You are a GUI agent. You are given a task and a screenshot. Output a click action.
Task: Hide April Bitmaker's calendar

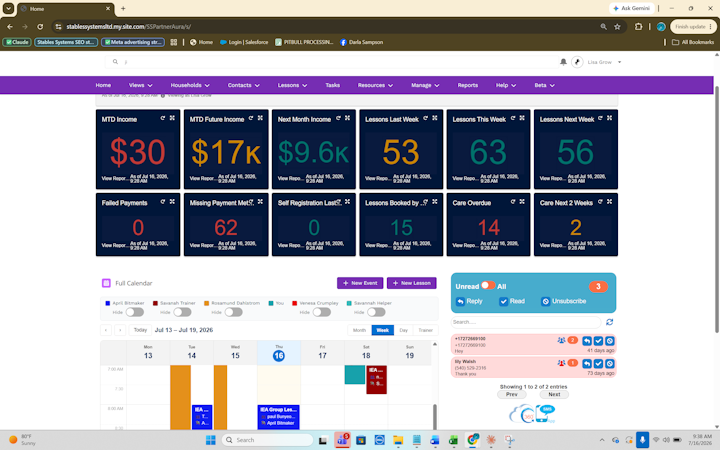pyautogui.click(x=135, y=312)
